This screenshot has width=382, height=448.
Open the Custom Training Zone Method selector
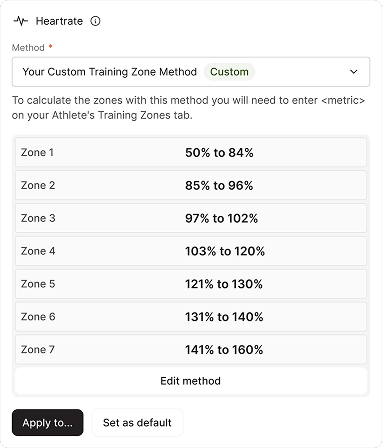pos(191,72)
